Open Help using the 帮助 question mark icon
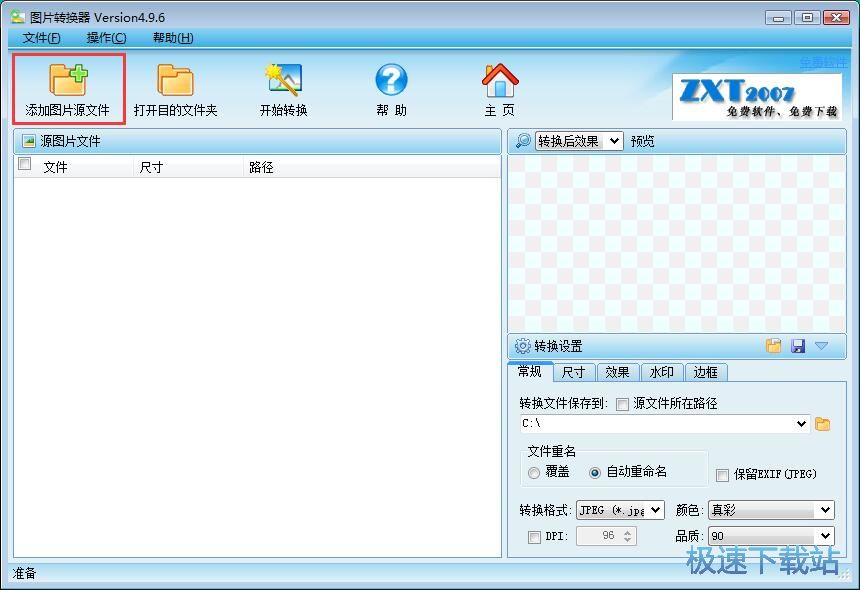The image size is (860, 590). [391, 88]
